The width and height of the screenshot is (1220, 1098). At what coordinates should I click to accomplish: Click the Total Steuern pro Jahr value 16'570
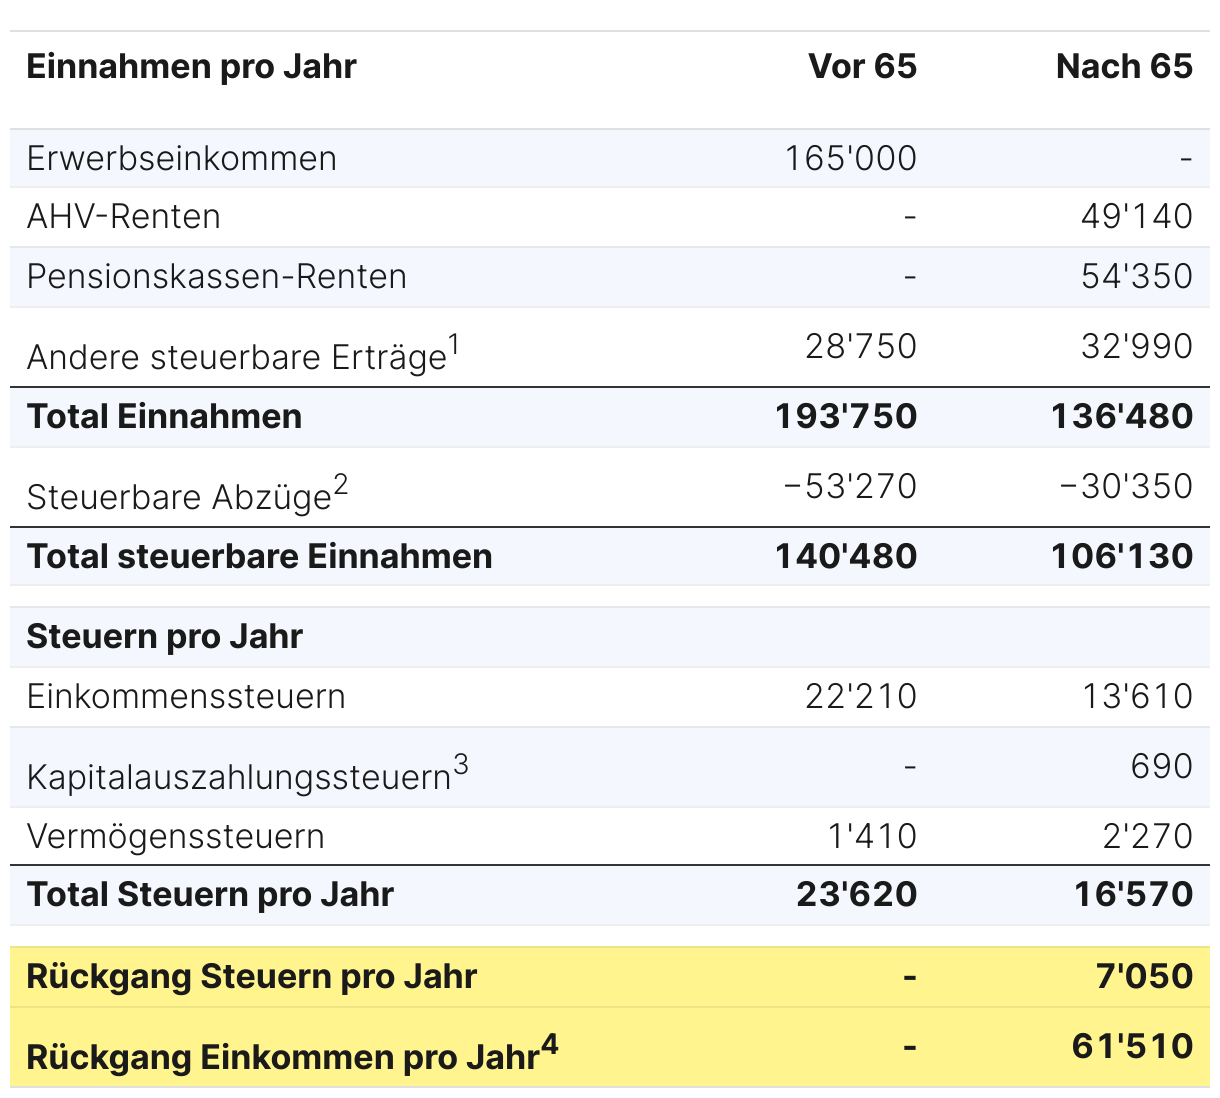[1133, 894]
